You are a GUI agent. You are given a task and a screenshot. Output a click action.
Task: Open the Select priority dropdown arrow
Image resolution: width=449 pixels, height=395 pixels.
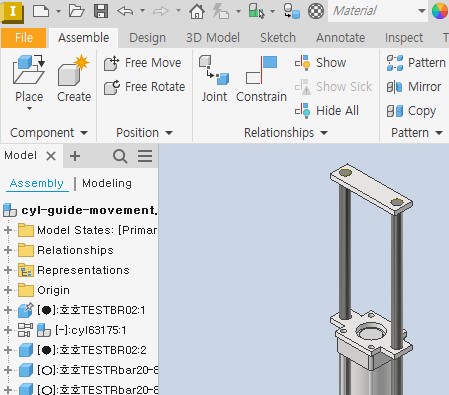point(273,11)
